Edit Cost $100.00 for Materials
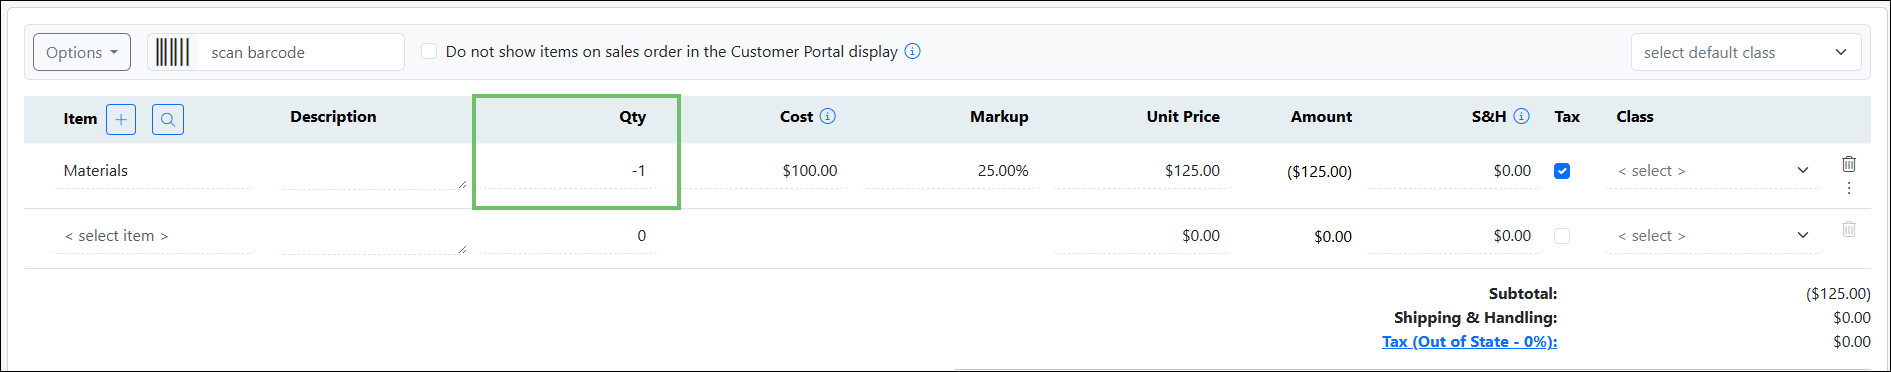This screenshot has height=372, width=1891. click(x=760, y=171)
